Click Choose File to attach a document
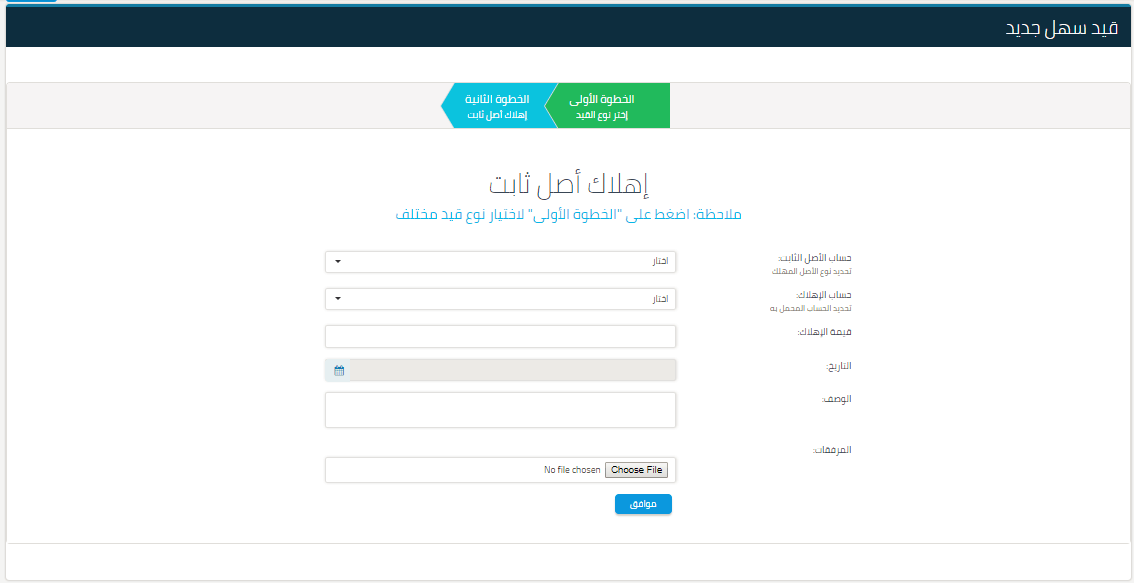This screenshot has height=583, width=1134. point(636,469)
